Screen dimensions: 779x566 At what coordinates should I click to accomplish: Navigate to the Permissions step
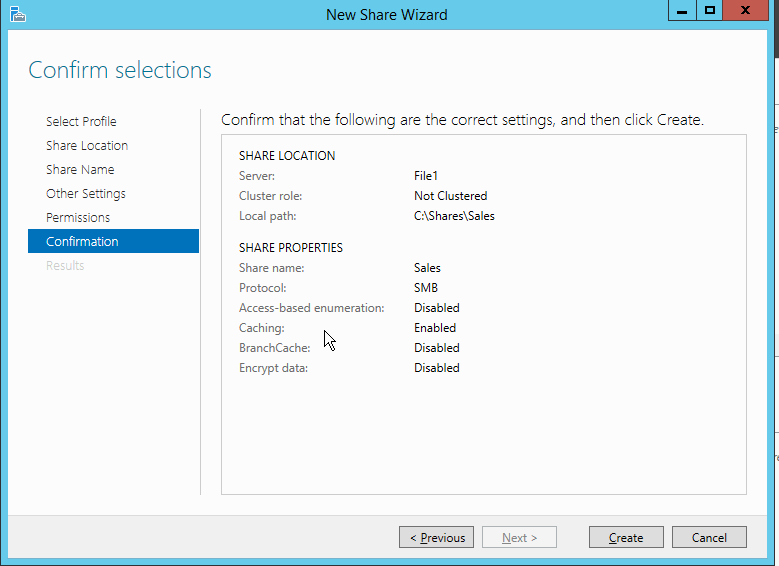pos(78,217)
